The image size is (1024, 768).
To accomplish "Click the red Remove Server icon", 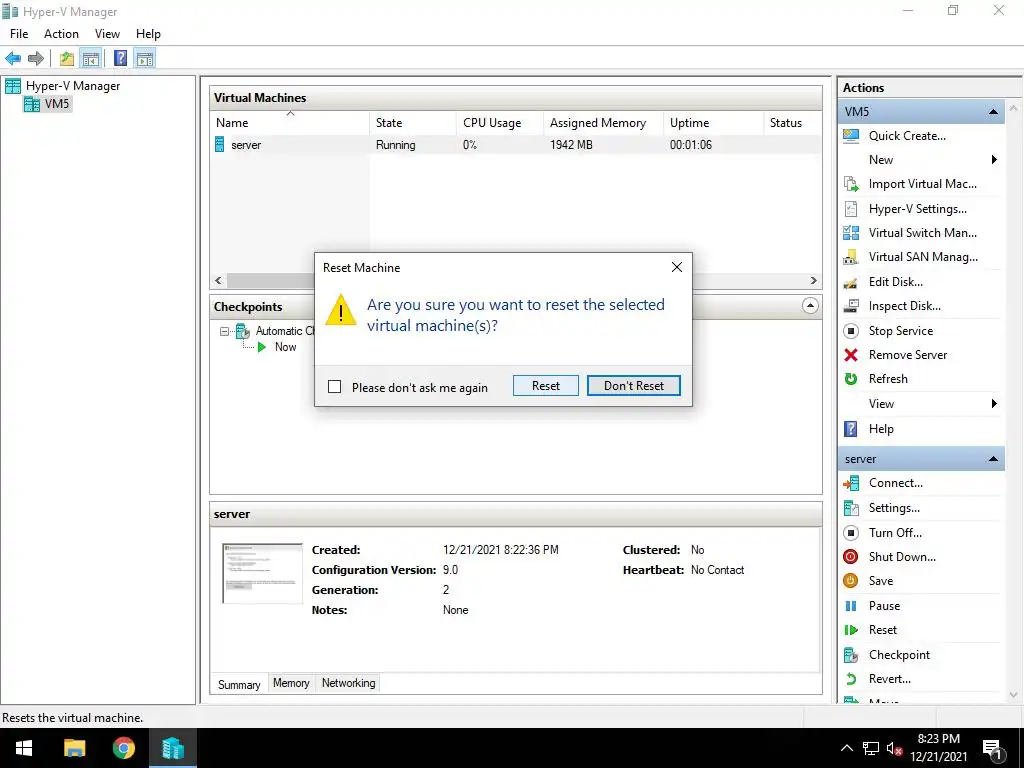I will 851,355.
